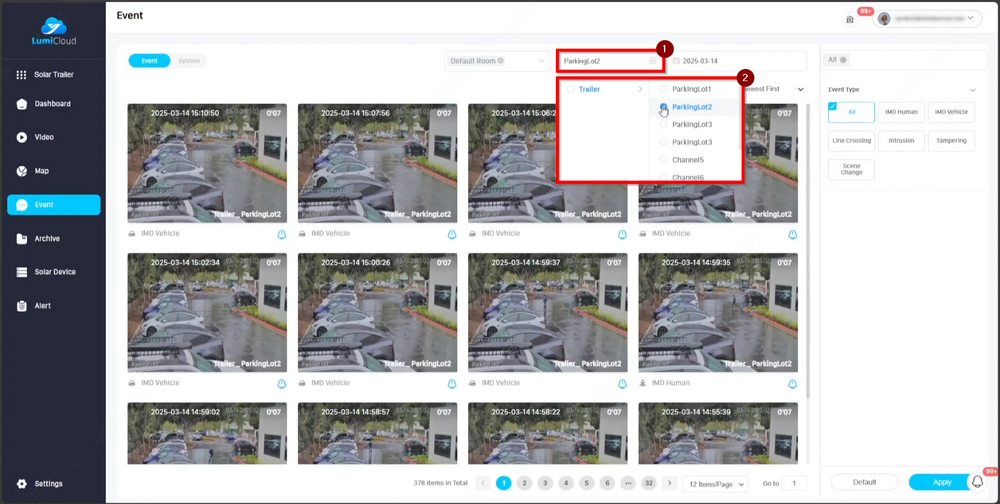Open the Settings gear icon

pyautogui.click(x=22, y=484)
